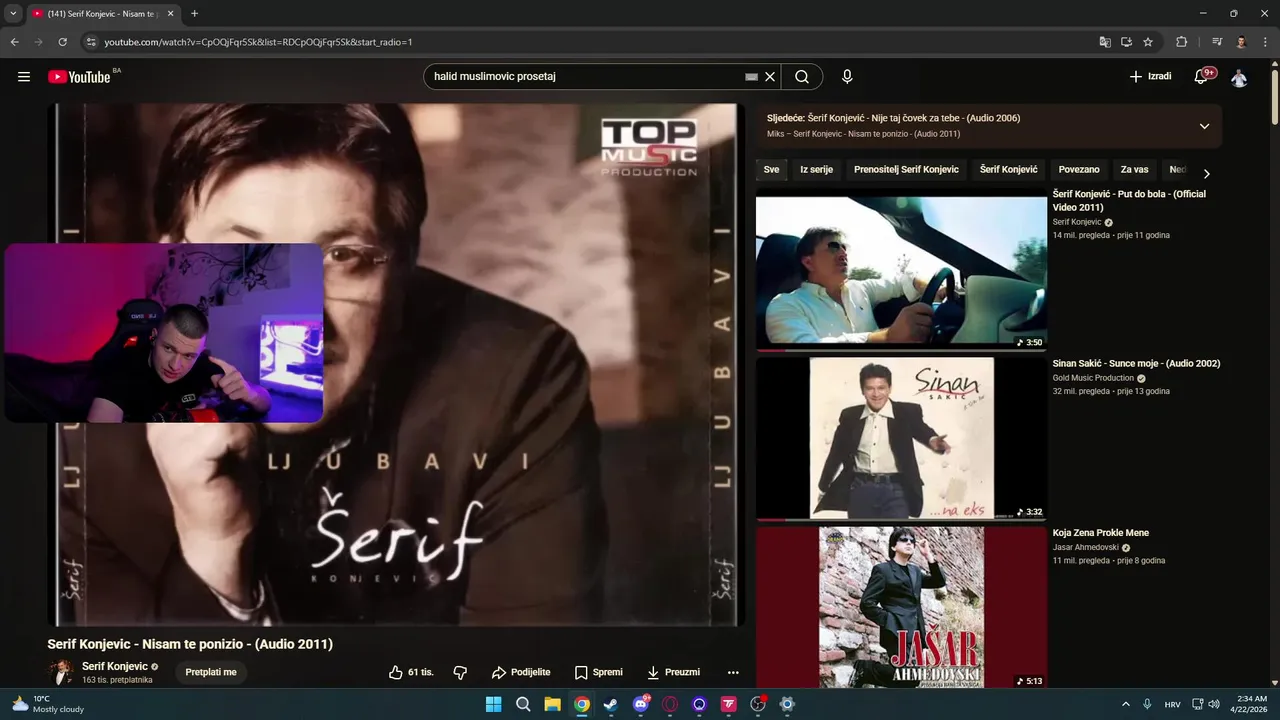Image resolution: width=1280 pixels, height=720 pixels.
Task: Open the Koja Zena Prokle Mene title
Action: (1100, 533)
